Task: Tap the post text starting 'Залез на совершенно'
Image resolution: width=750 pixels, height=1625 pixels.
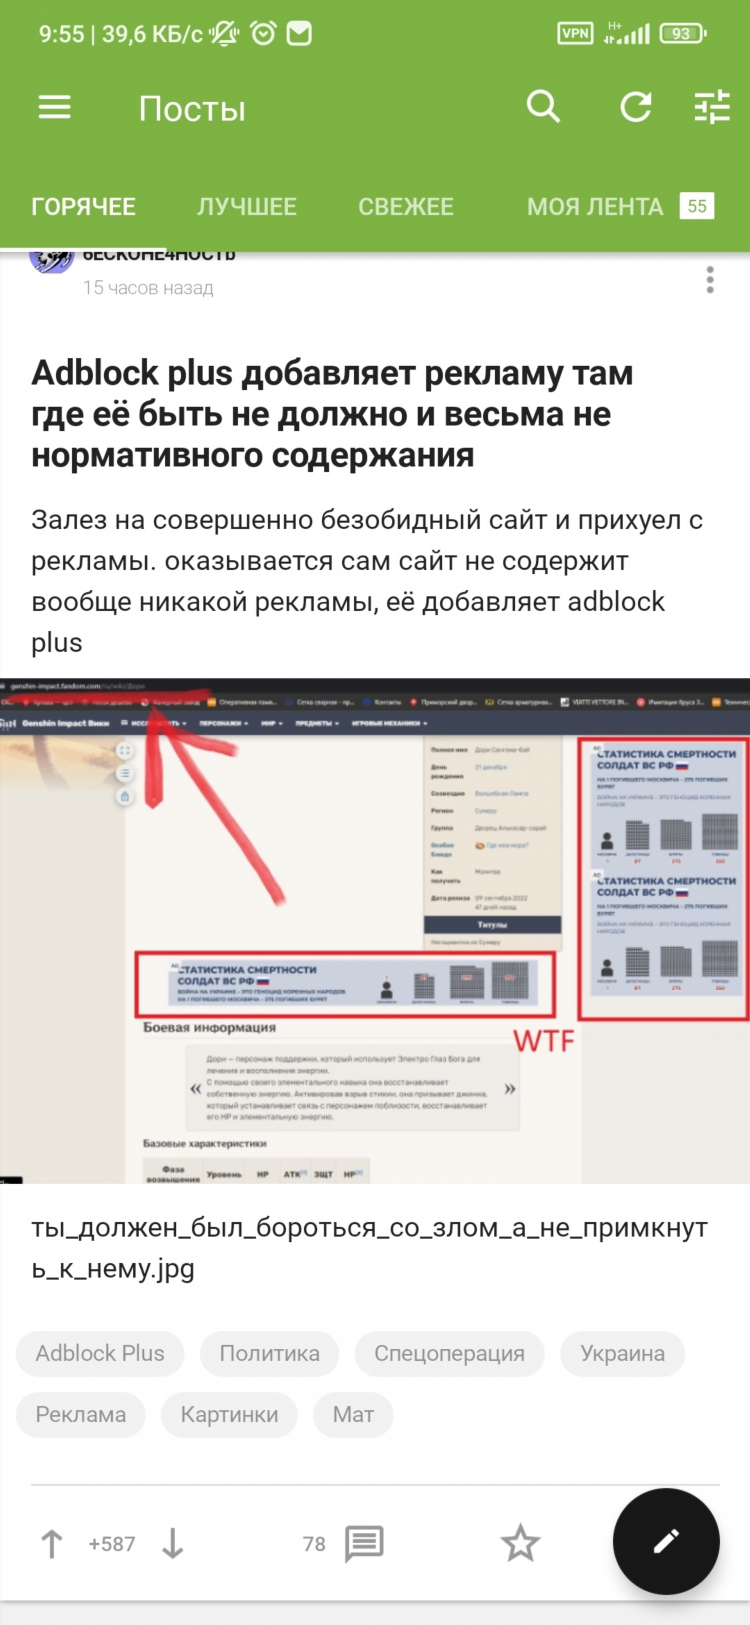Action: (367, 581)
